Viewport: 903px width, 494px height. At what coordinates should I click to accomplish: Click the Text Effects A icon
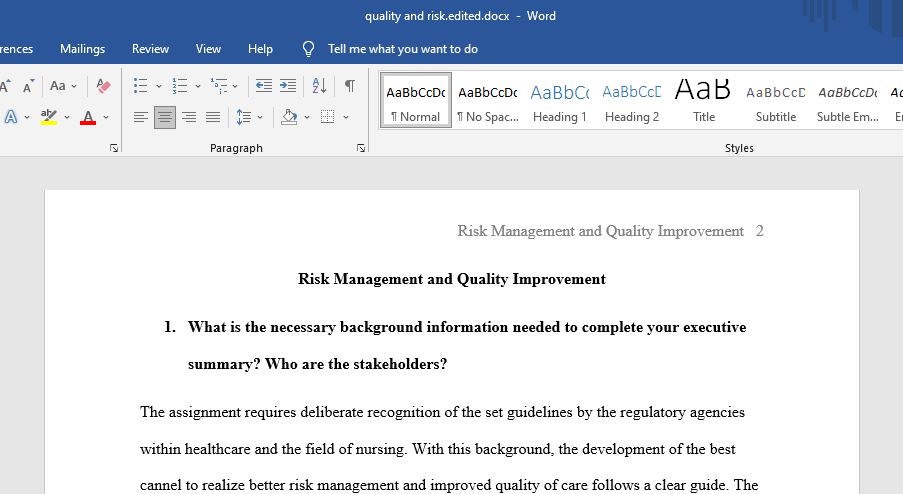(10, 117)
